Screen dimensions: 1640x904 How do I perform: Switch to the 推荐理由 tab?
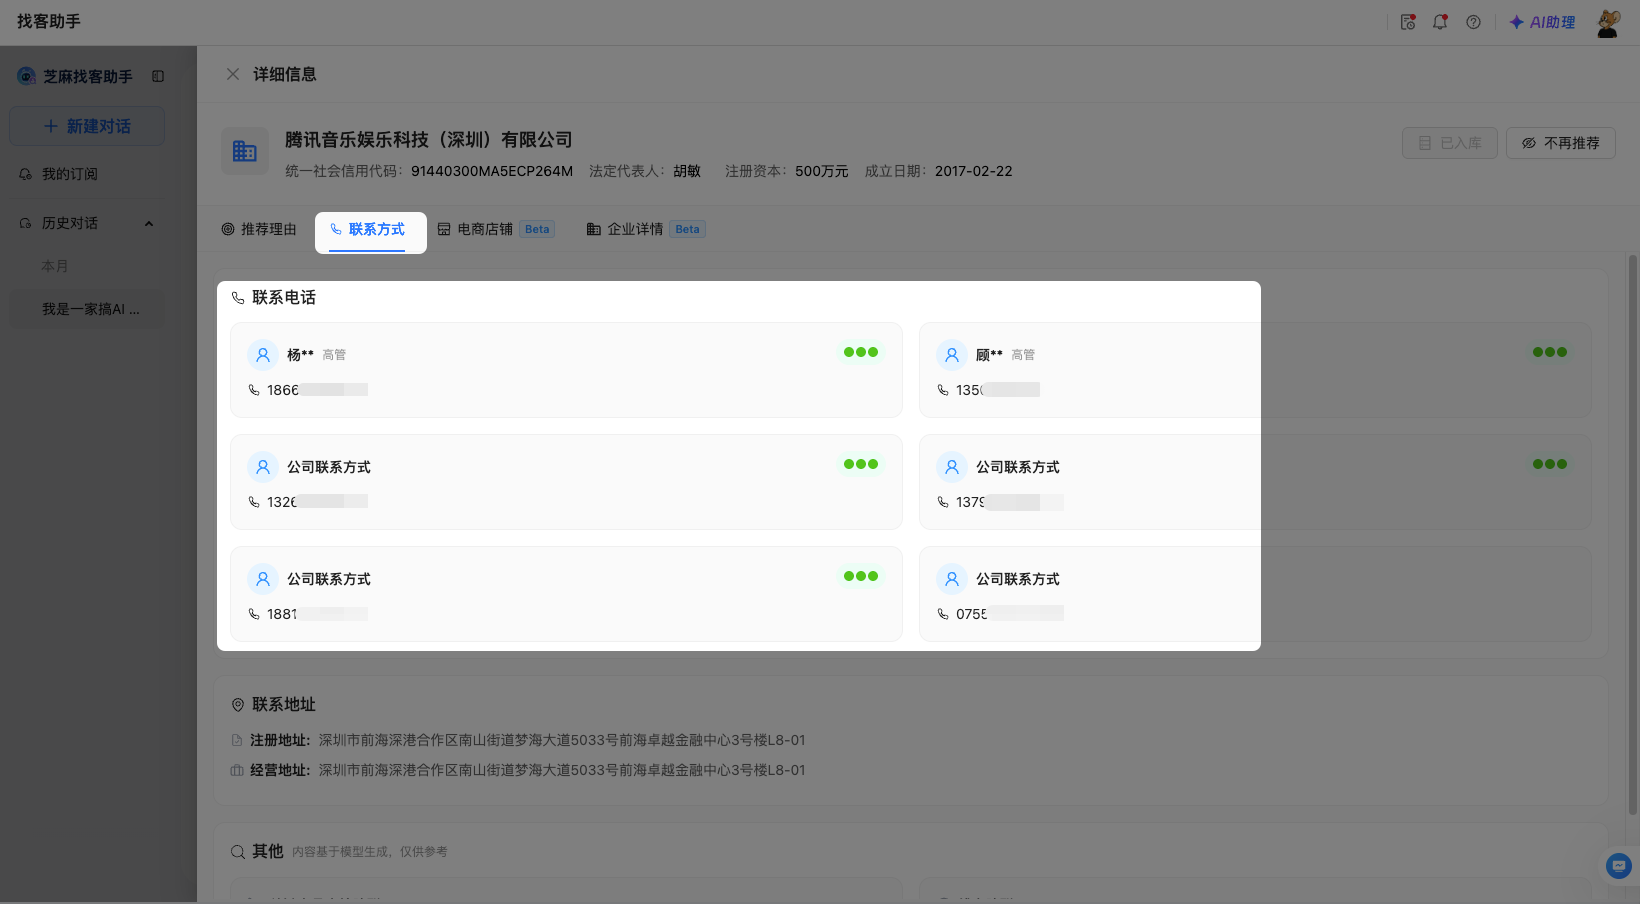coord(259,229)
